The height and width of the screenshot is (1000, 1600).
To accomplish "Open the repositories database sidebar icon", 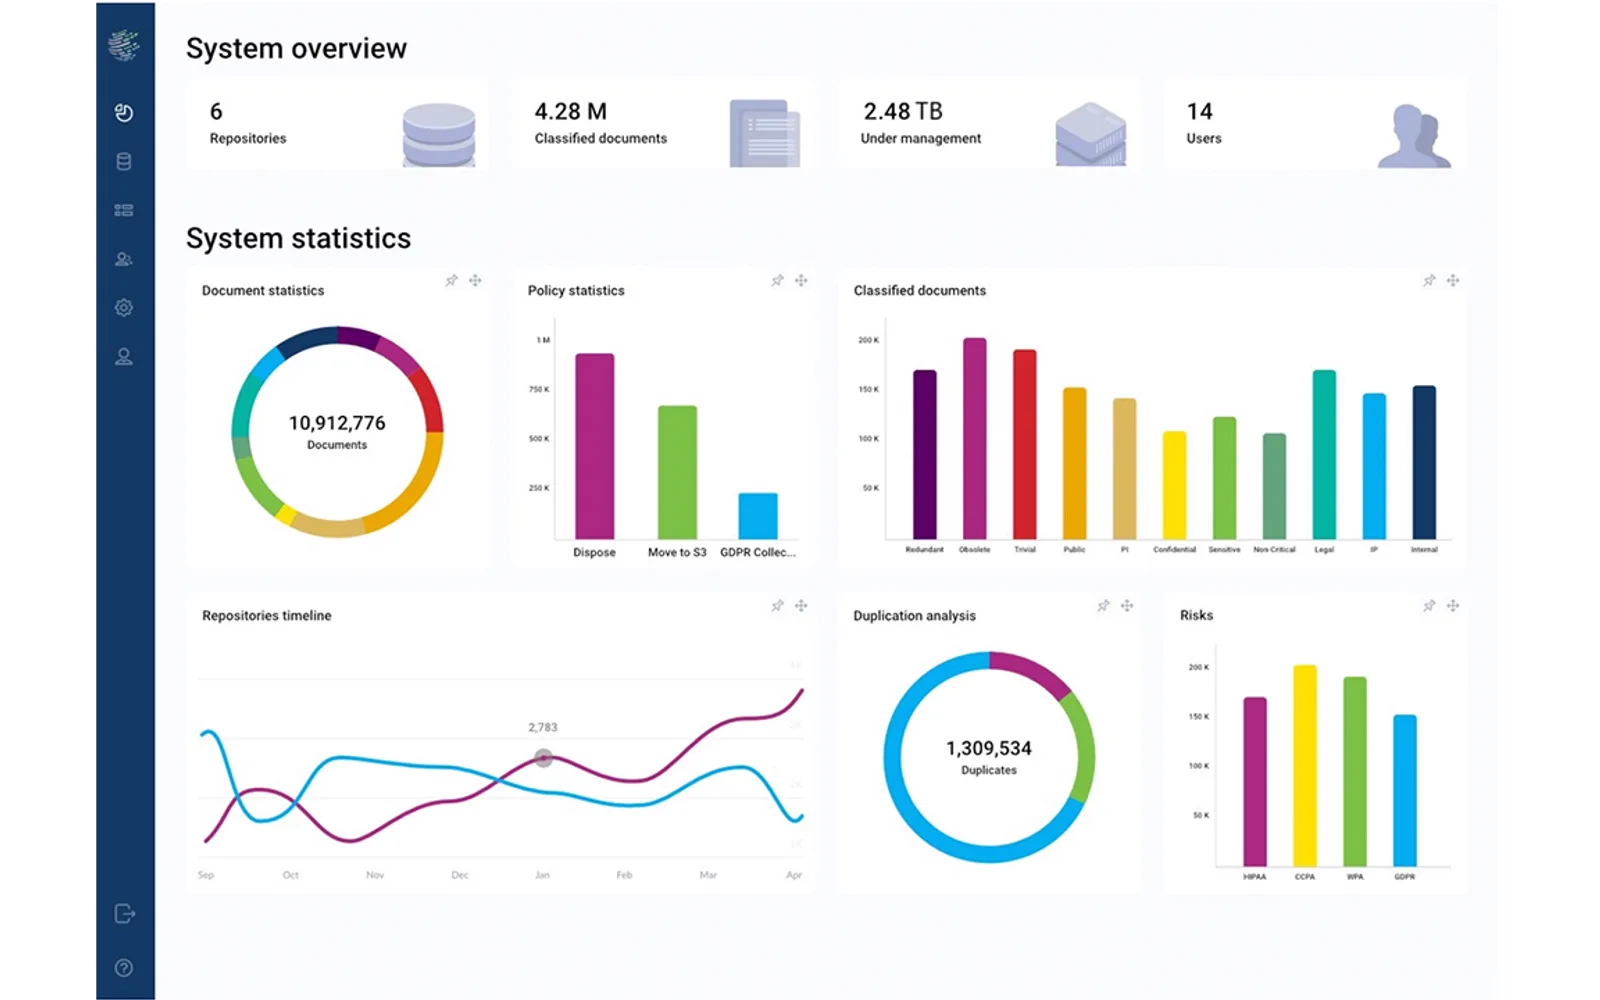I will [x=124, y=162].
